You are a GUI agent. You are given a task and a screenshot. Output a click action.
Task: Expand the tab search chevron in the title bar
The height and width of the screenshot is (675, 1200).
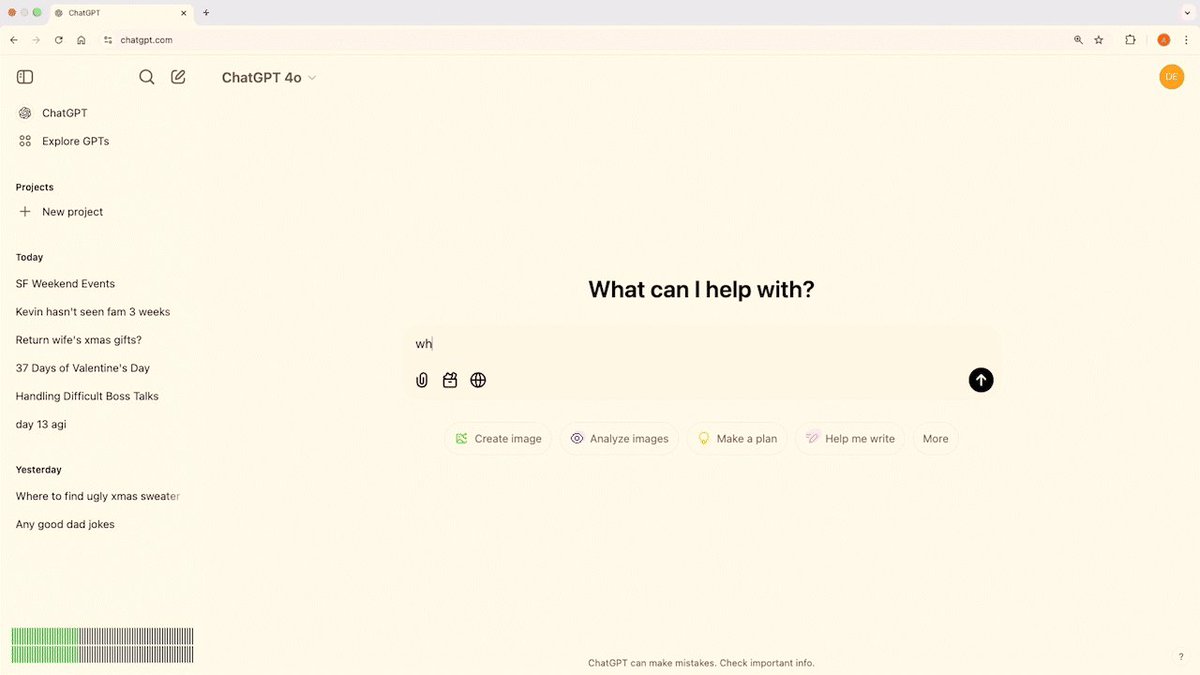pos(1186,13)
